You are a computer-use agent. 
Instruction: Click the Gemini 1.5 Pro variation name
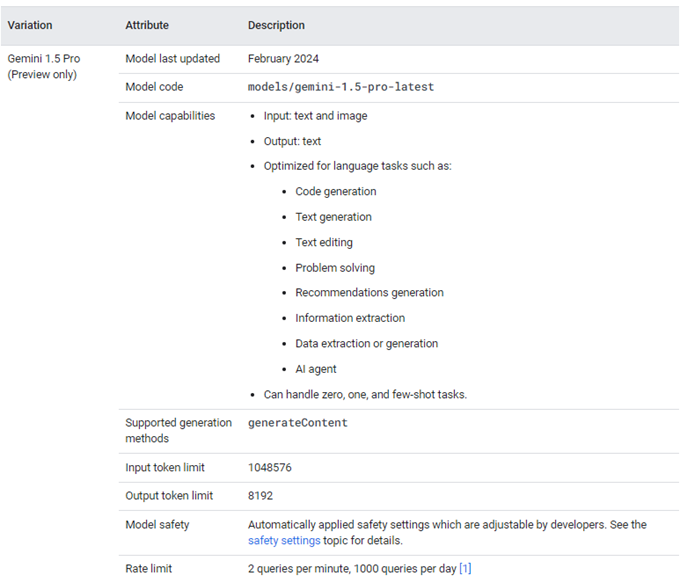pyautogui.click(x=44, y=59)
